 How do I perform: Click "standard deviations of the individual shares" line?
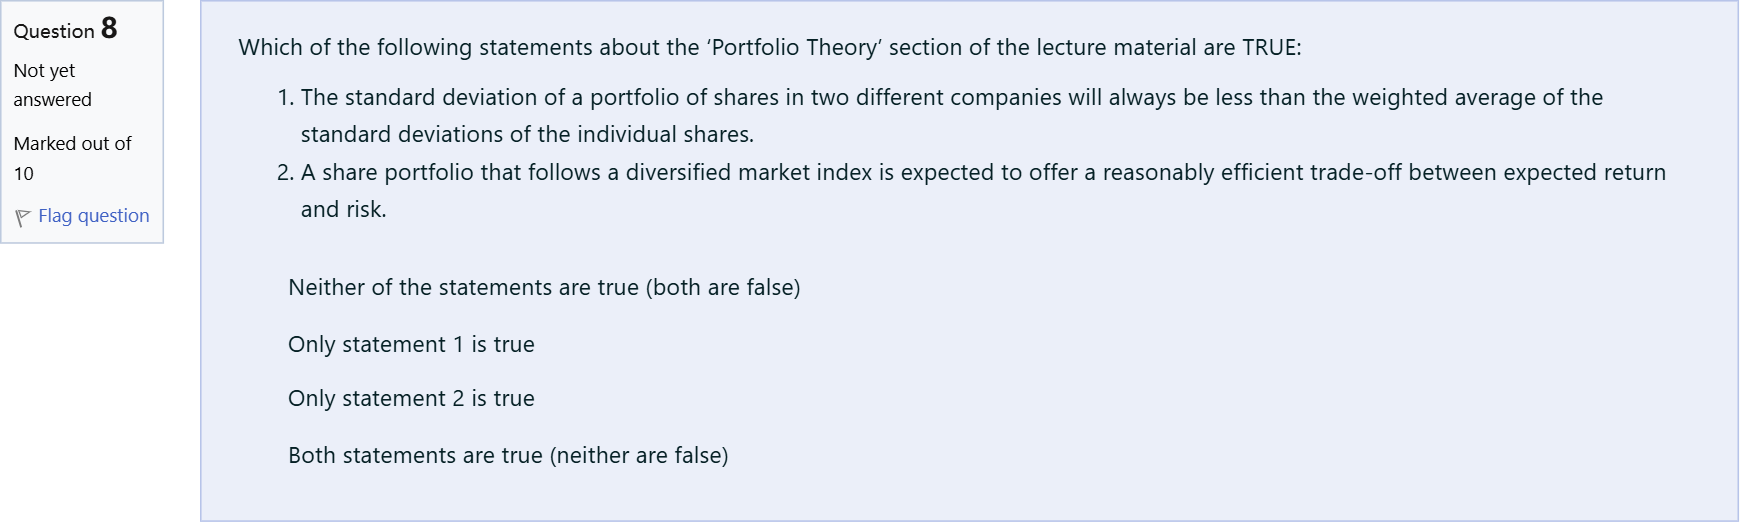[x=527, y=135]
